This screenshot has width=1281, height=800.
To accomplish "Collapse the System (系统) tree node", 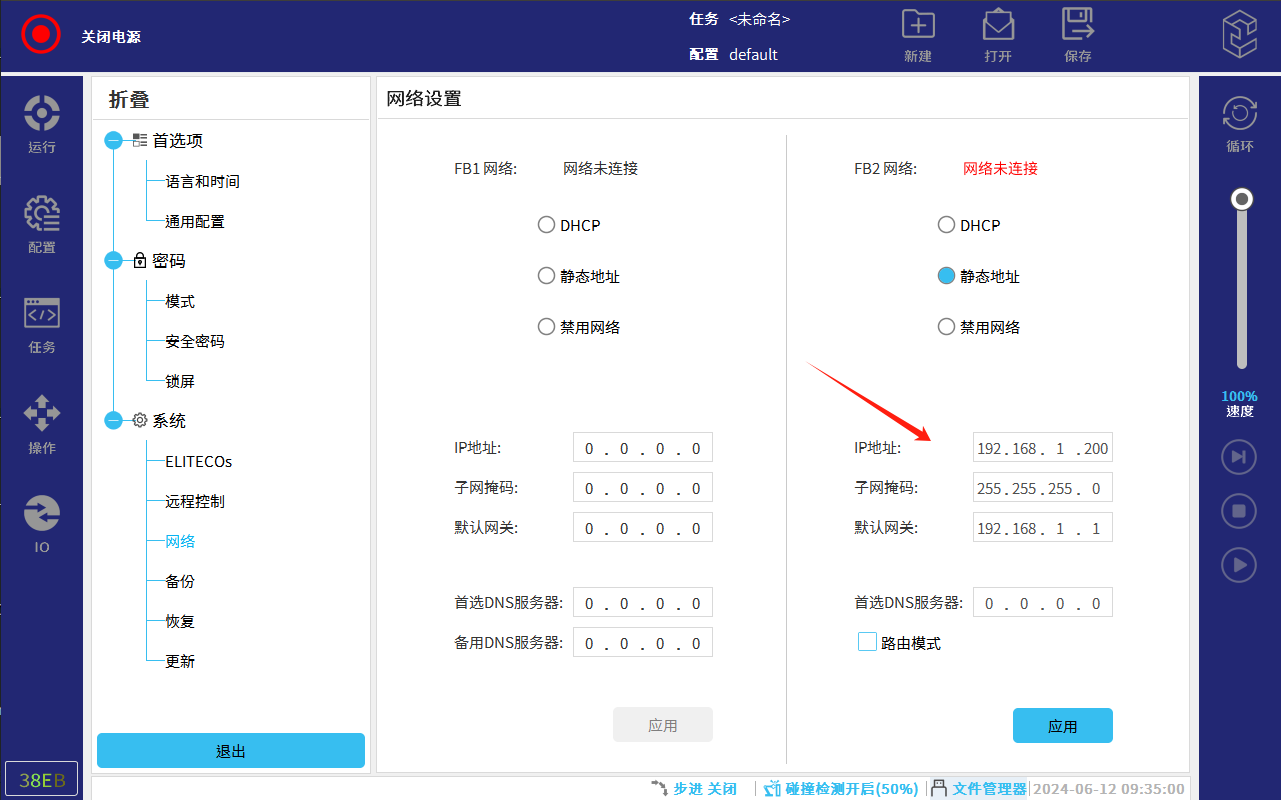I will click(113, 421).
